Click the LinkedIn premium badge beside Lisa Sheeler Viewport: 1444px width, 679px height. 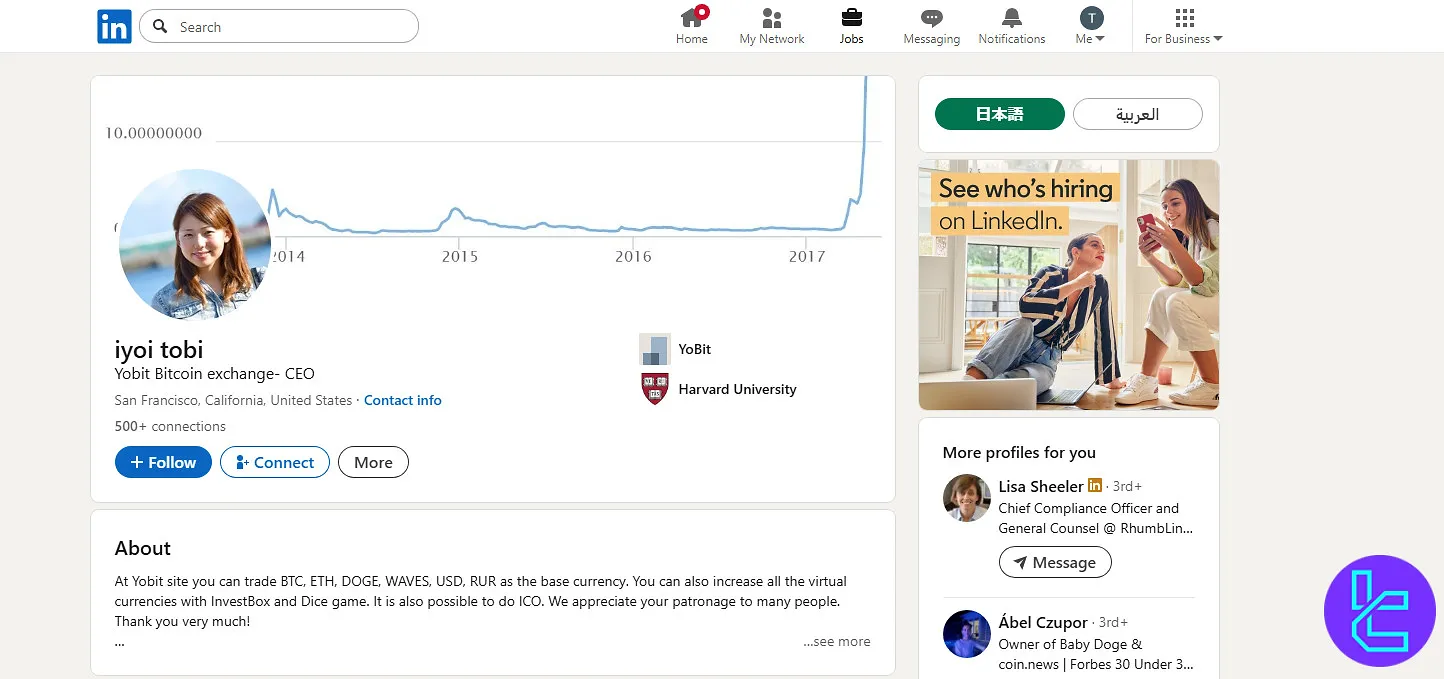click(1095, 486)
